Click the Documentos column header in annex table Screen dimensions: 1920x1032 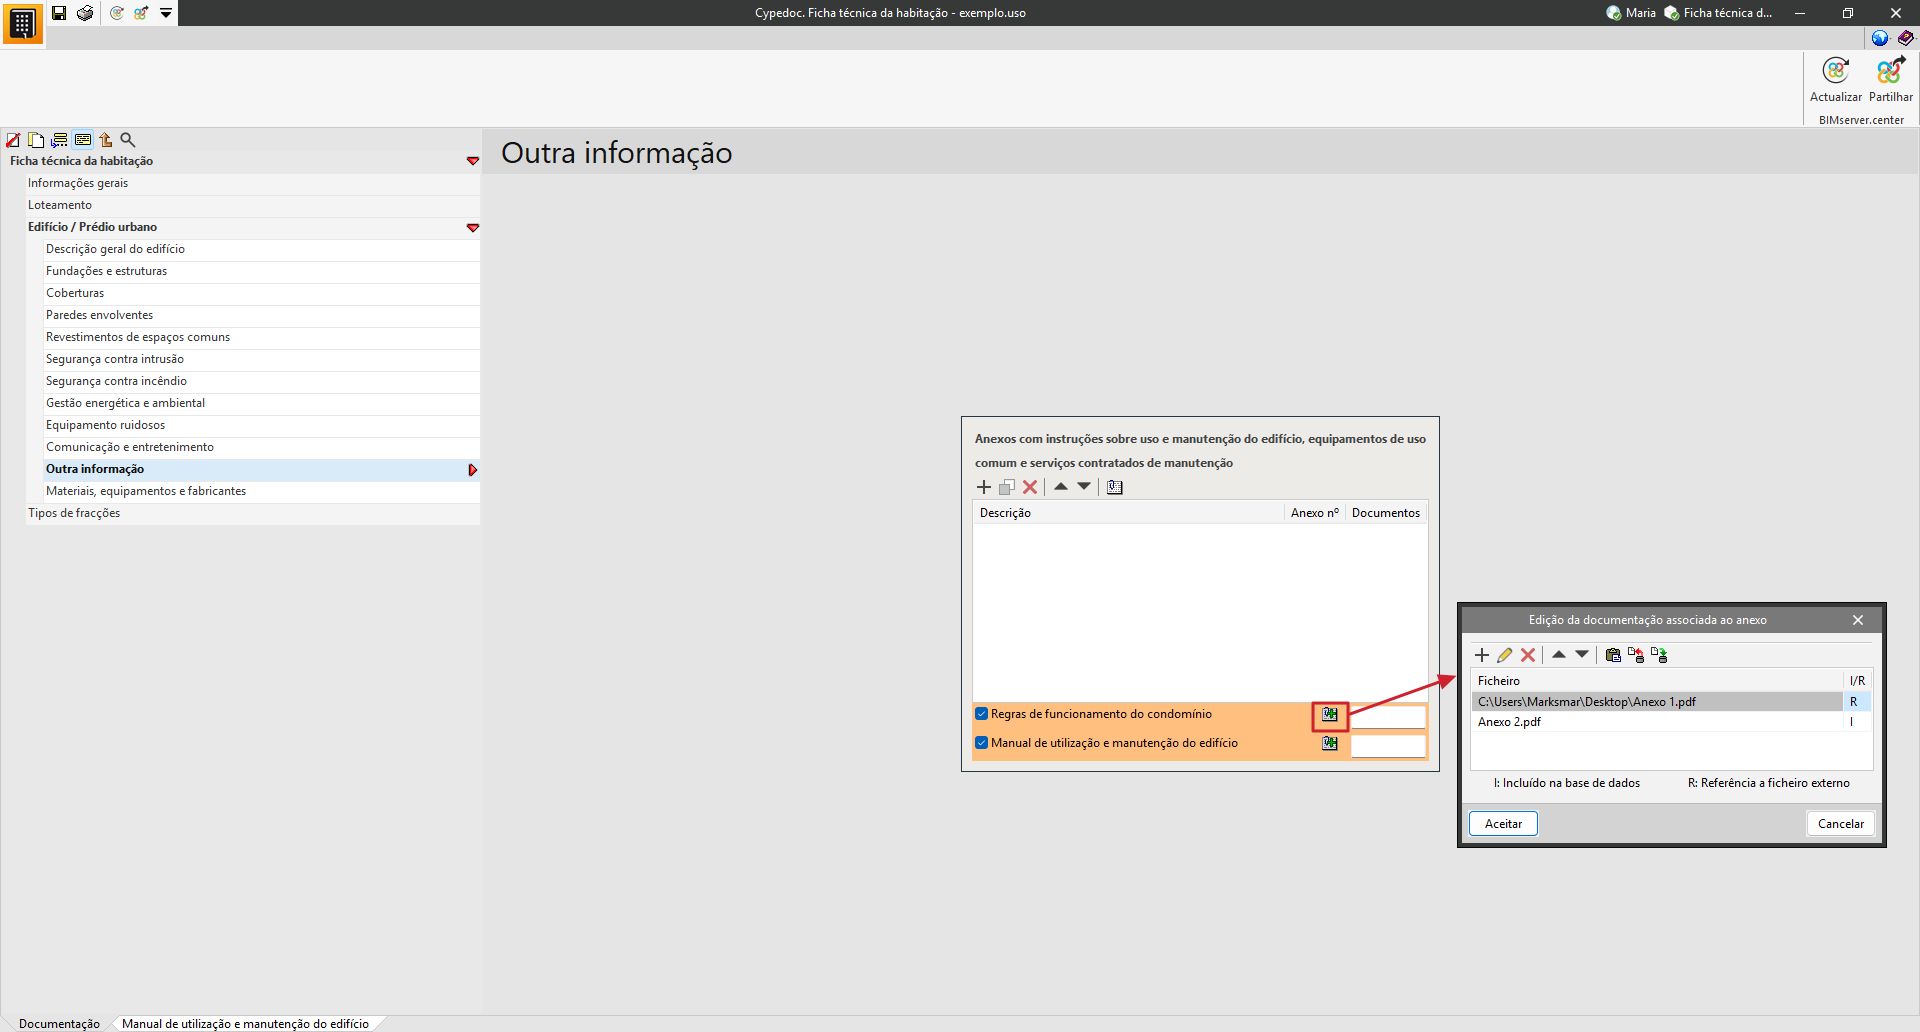[x=1386, y=513]
